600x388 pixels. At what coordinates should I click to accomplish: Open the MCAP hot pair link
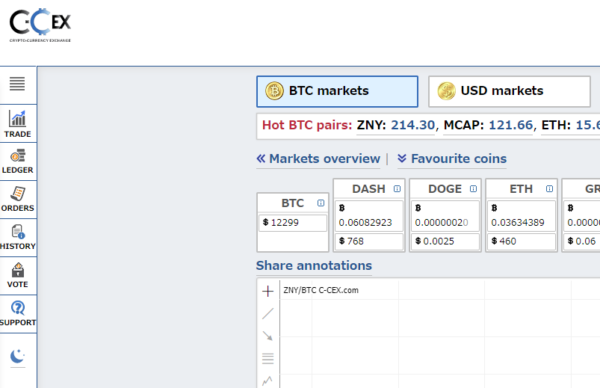pyautogui.click(x=488, y=125)
